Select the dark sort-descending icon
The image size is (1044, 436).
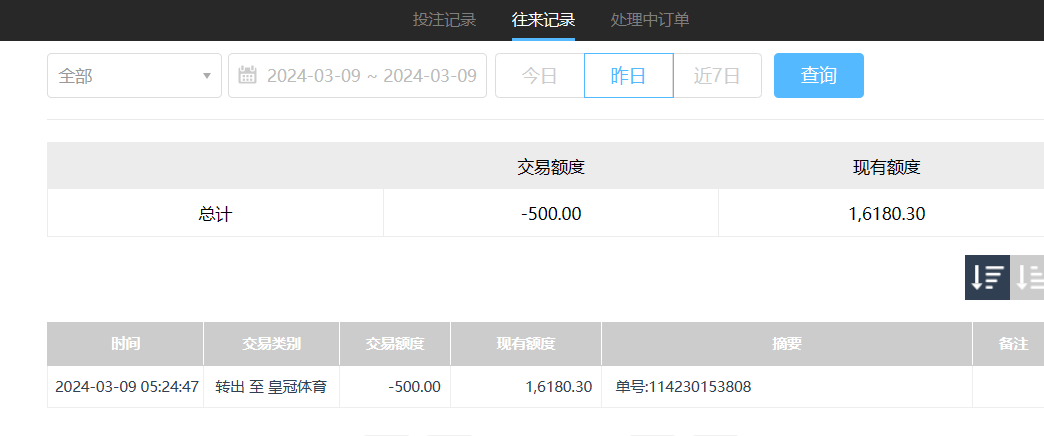[987, 278]
